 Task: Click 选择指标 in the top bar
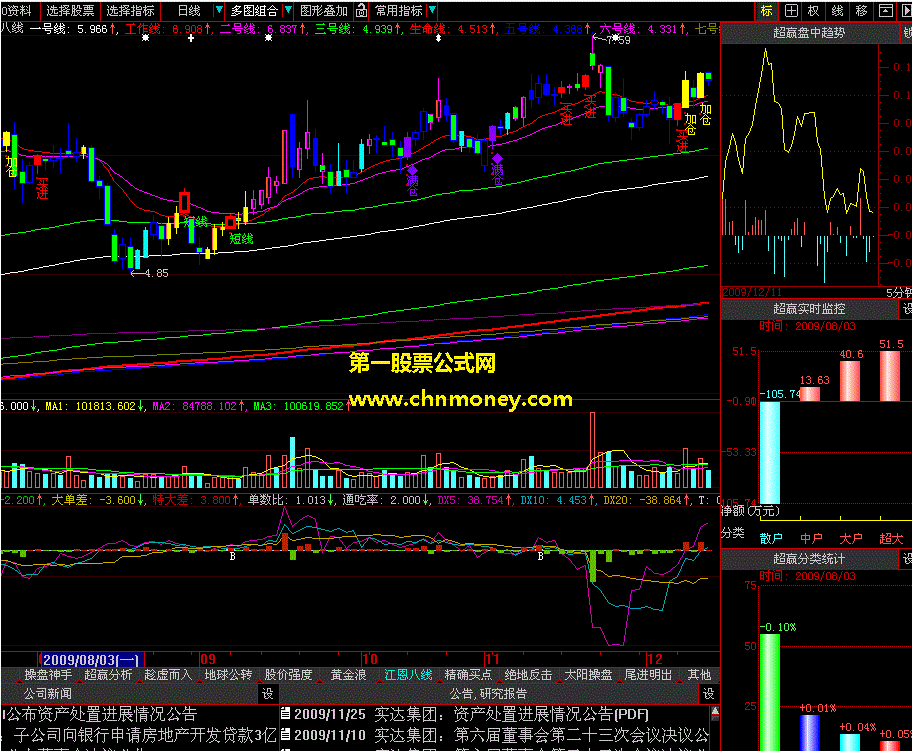[130, 10]
